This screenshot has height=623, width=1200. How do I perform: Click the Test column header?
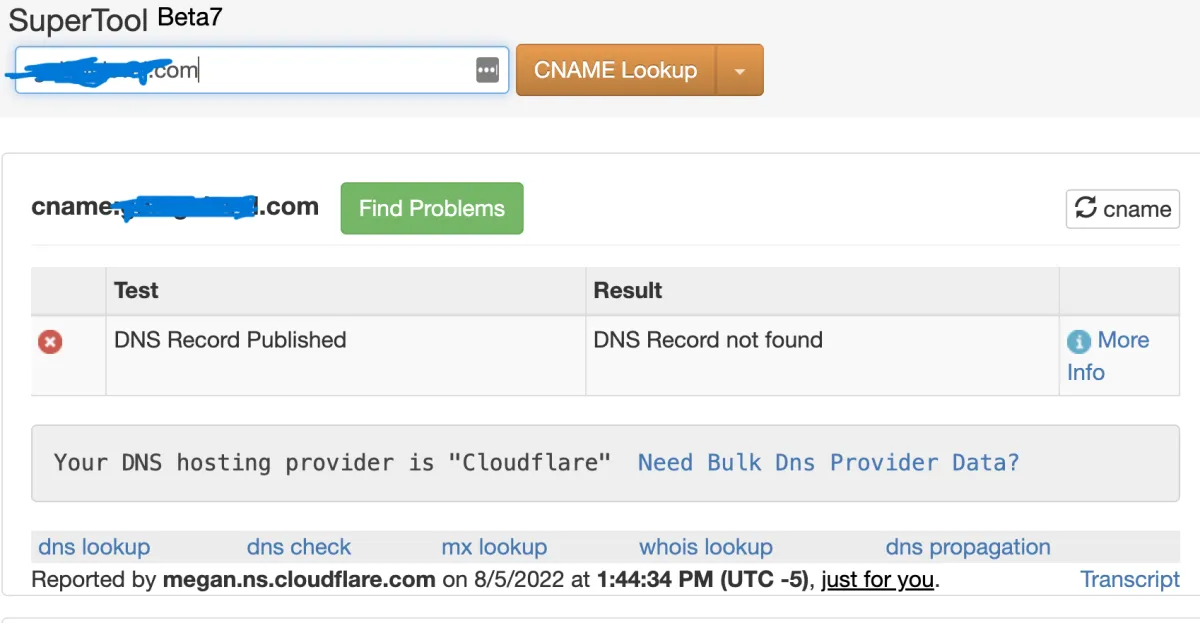click(x=136, y=291)
